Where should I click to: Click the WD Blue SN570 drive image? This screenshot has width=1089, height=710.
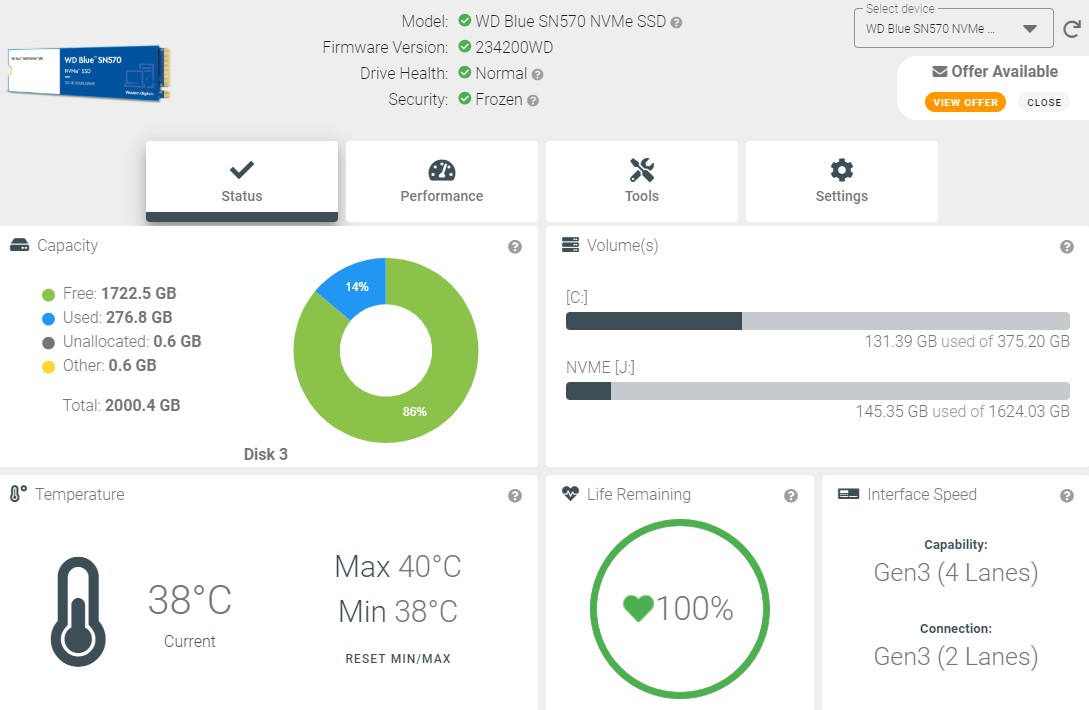[89, 73]
